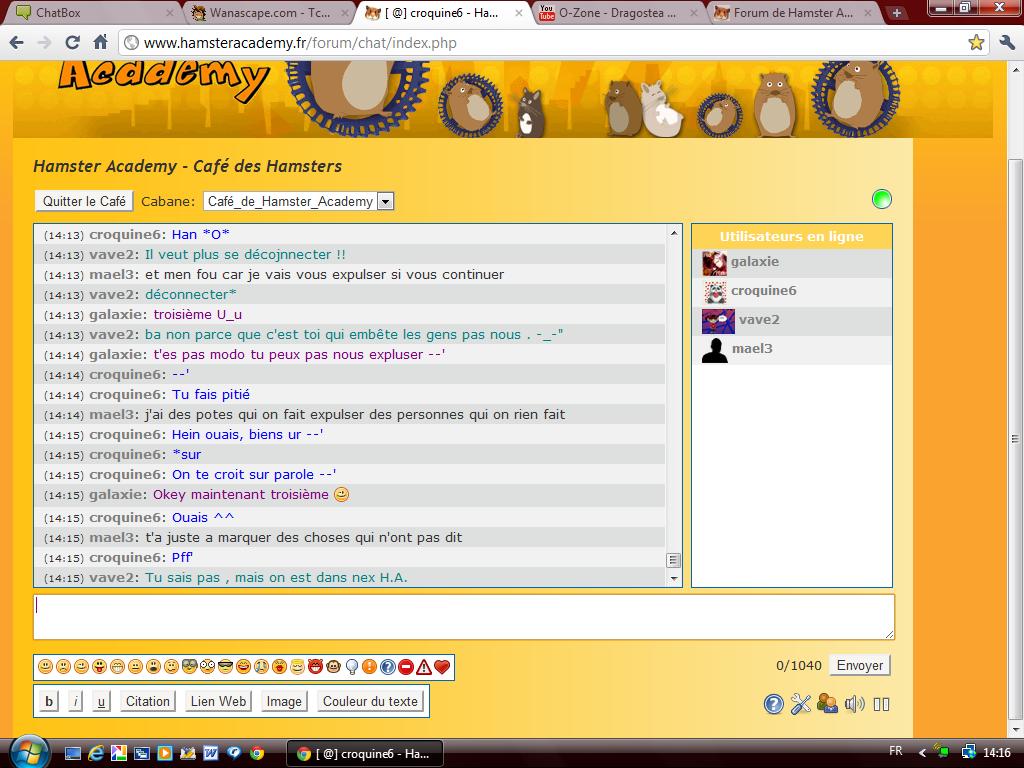Switch to the Wanascape.com browser tab

click(x=269, y=12)
